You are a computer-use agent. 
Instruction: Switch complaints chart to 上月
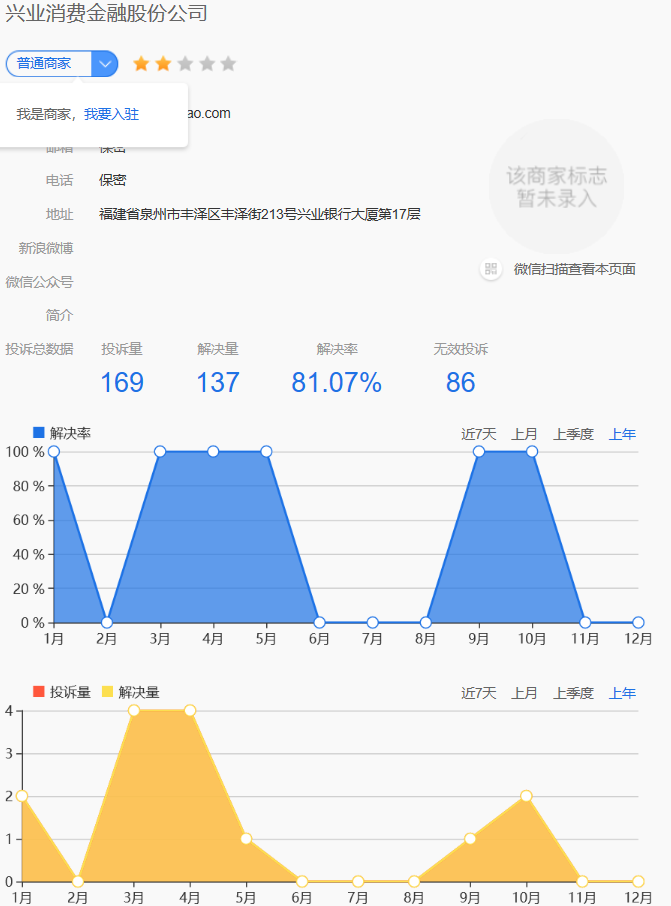[x=524, y=693]
